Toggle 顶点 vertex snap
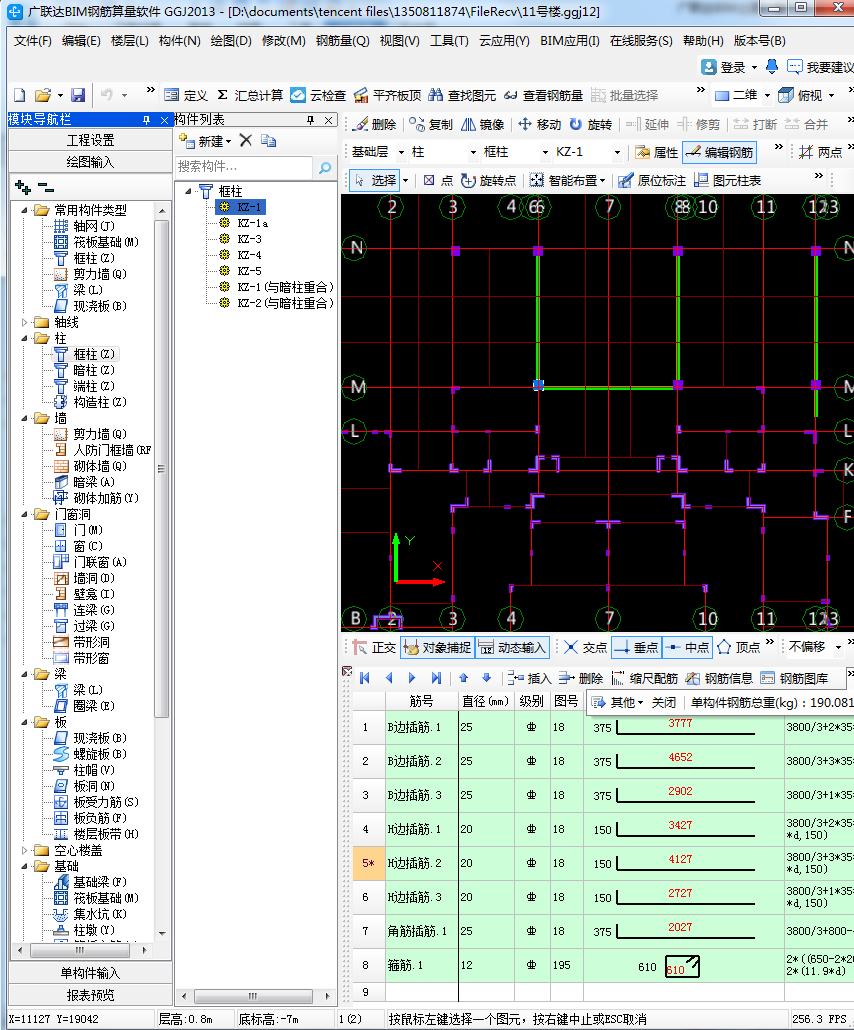 [738, 648]
